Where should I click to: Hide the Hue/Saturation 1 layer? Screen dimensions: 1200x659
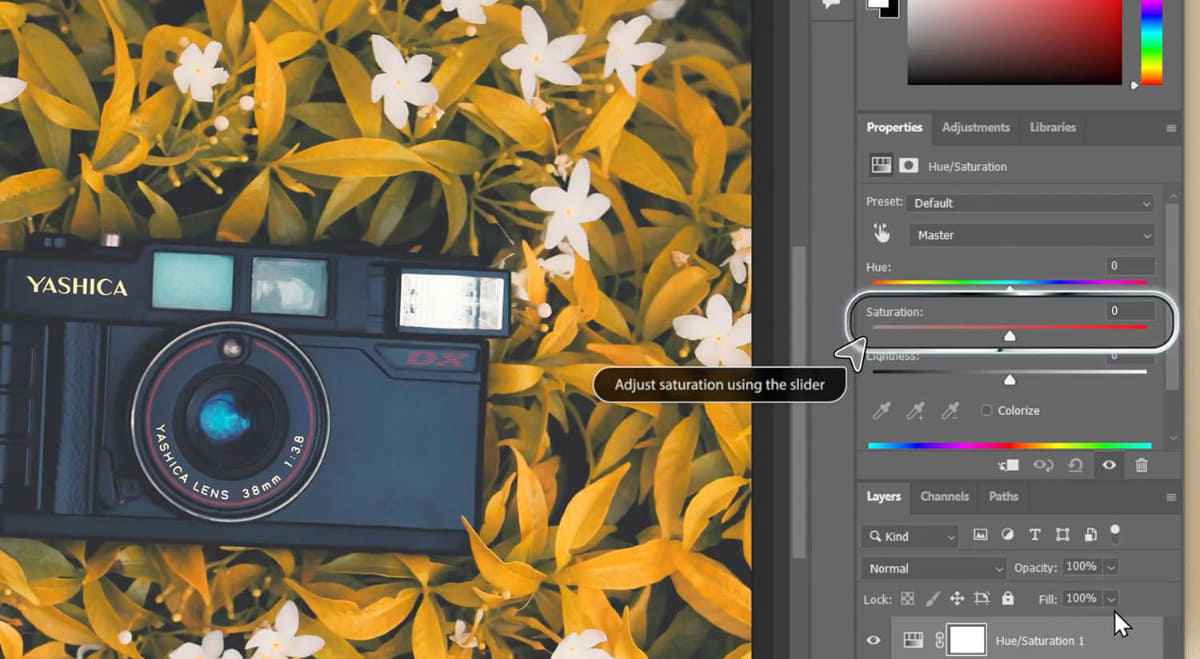873,640
